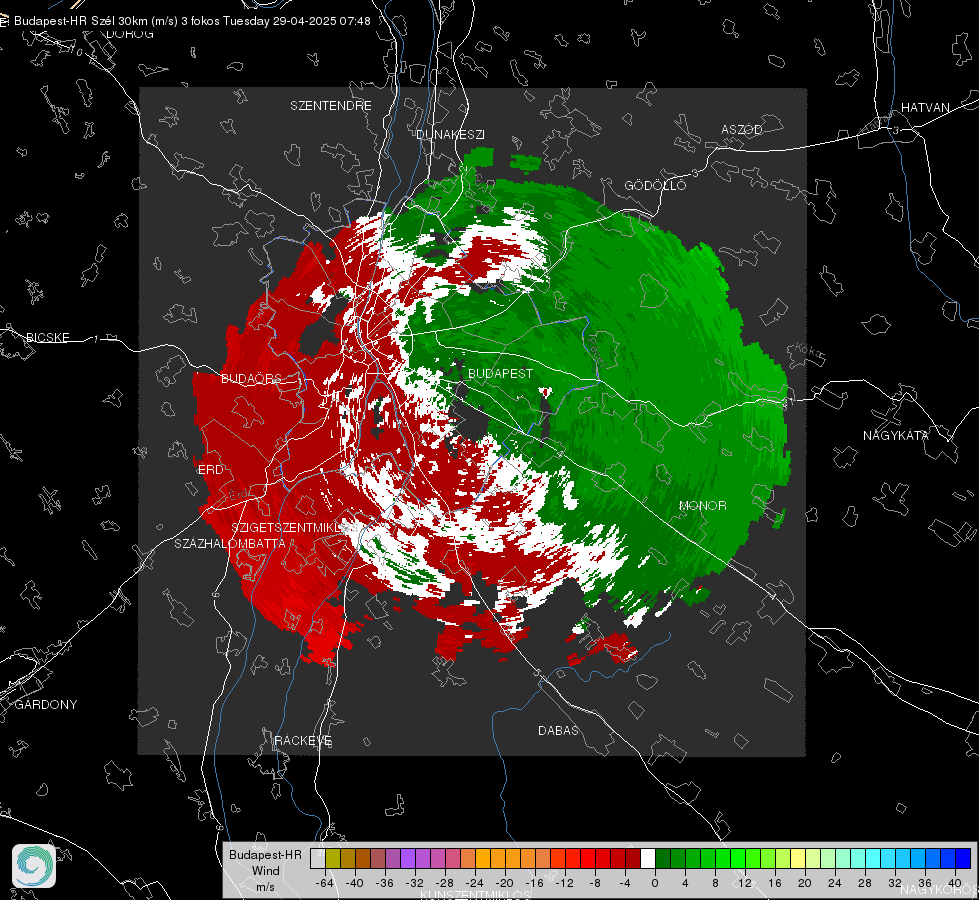This screenshot has height=900, width=979.
Task: Click the DUNAKESZI city label
Action: [450, 134]
